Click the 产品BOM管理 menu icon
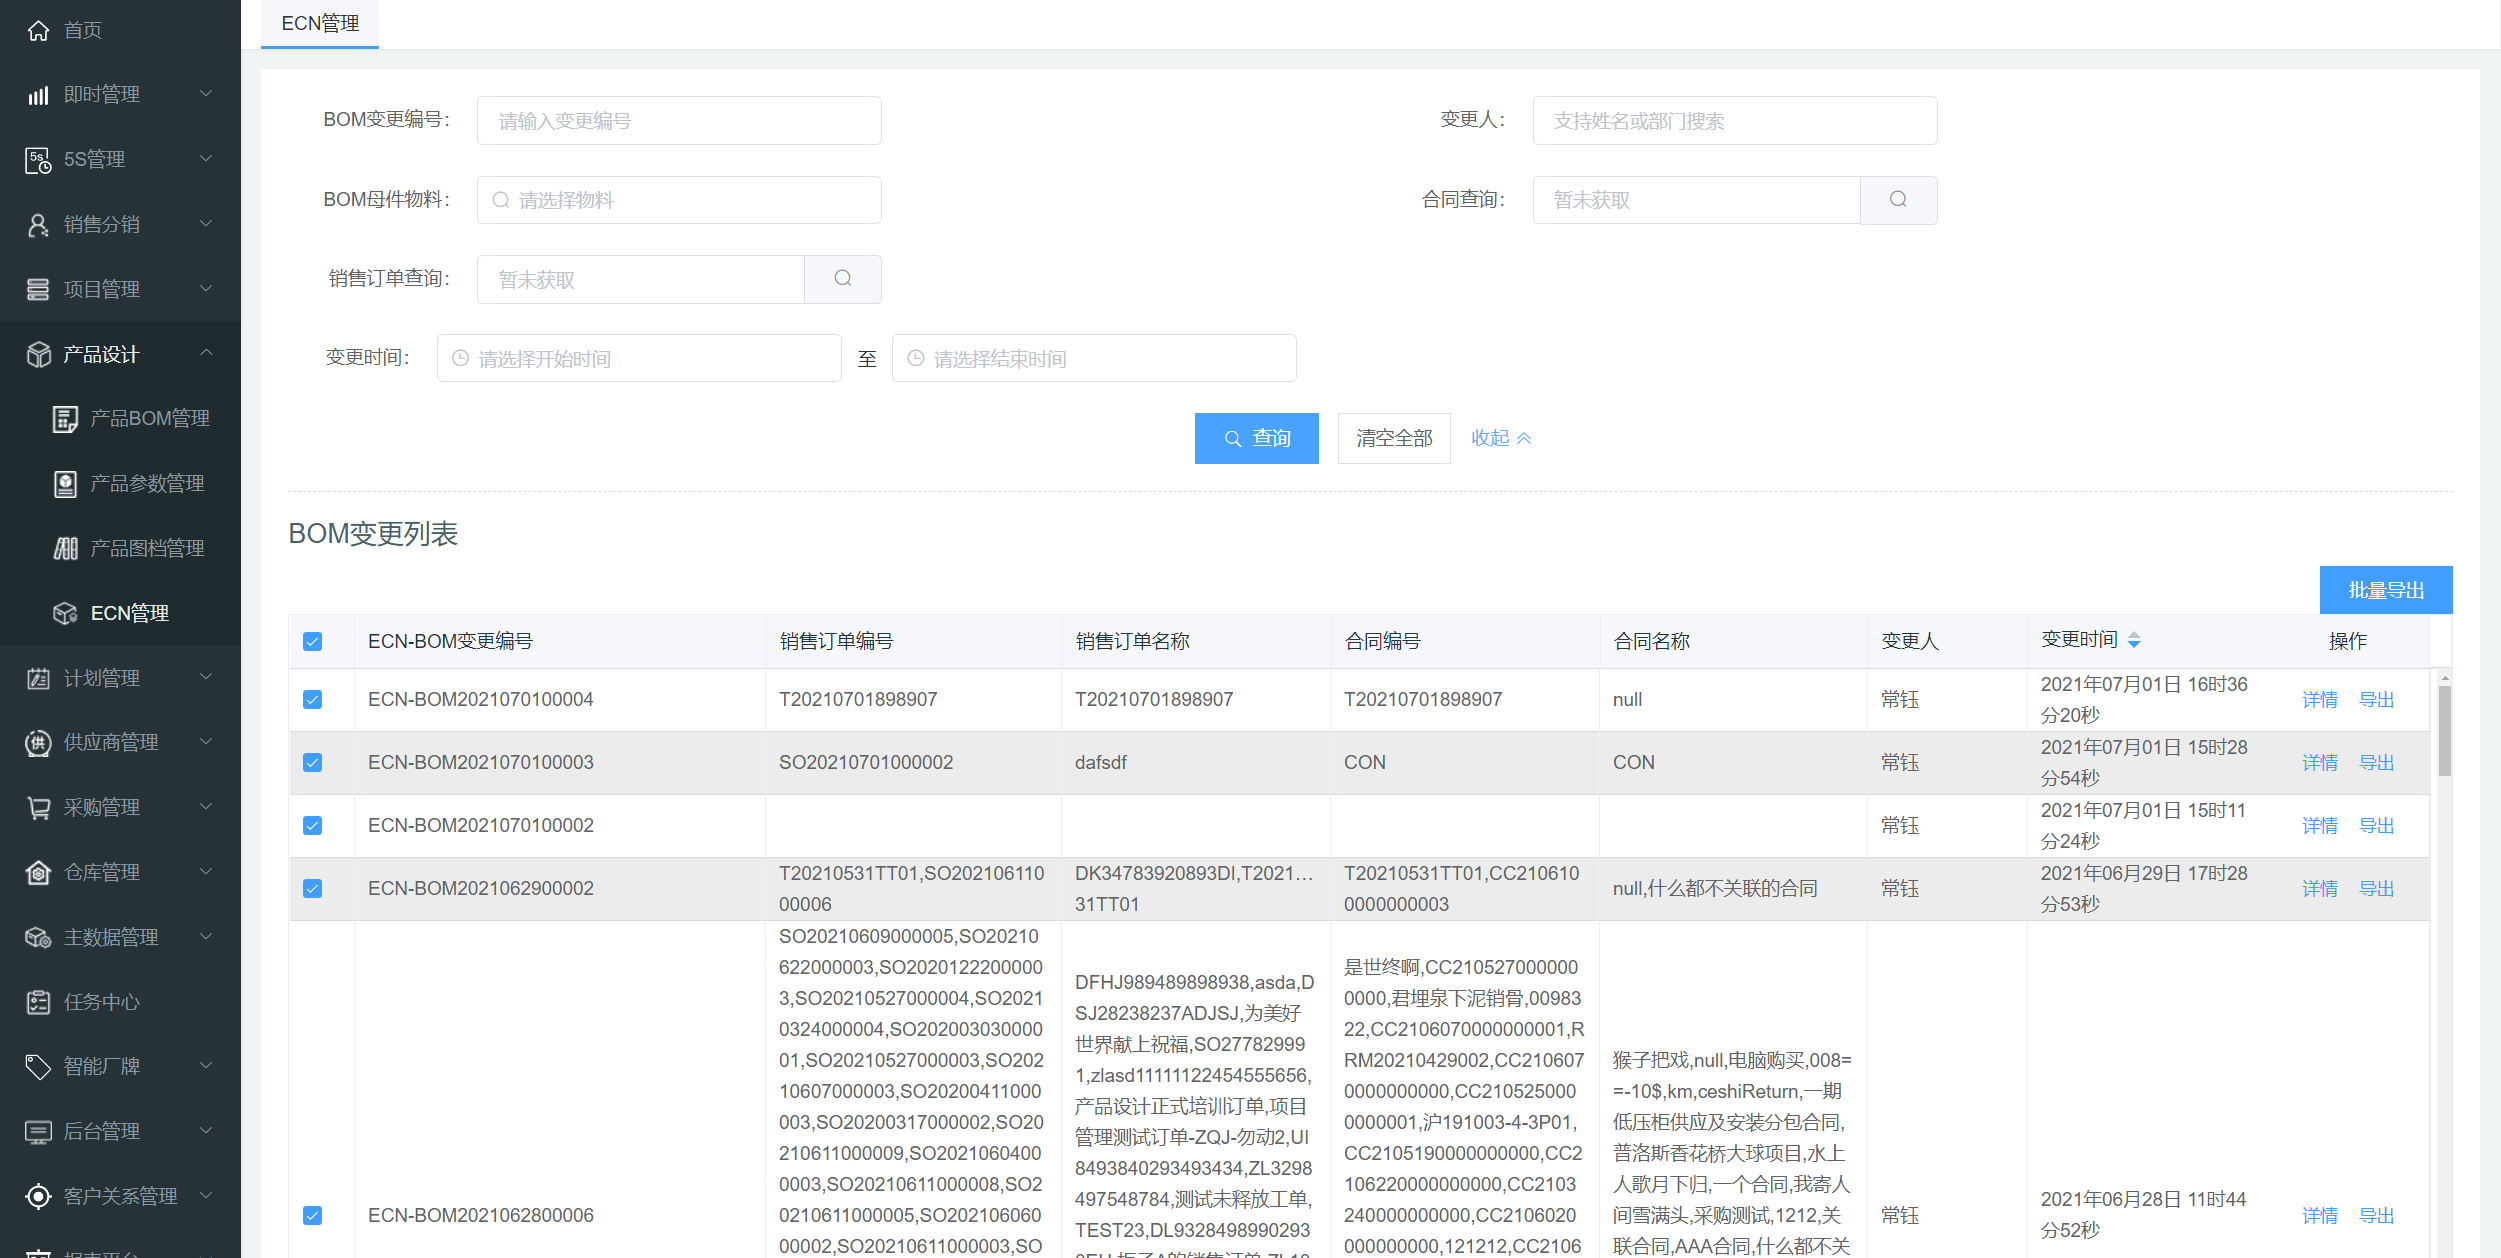 (x=65, y=419)
